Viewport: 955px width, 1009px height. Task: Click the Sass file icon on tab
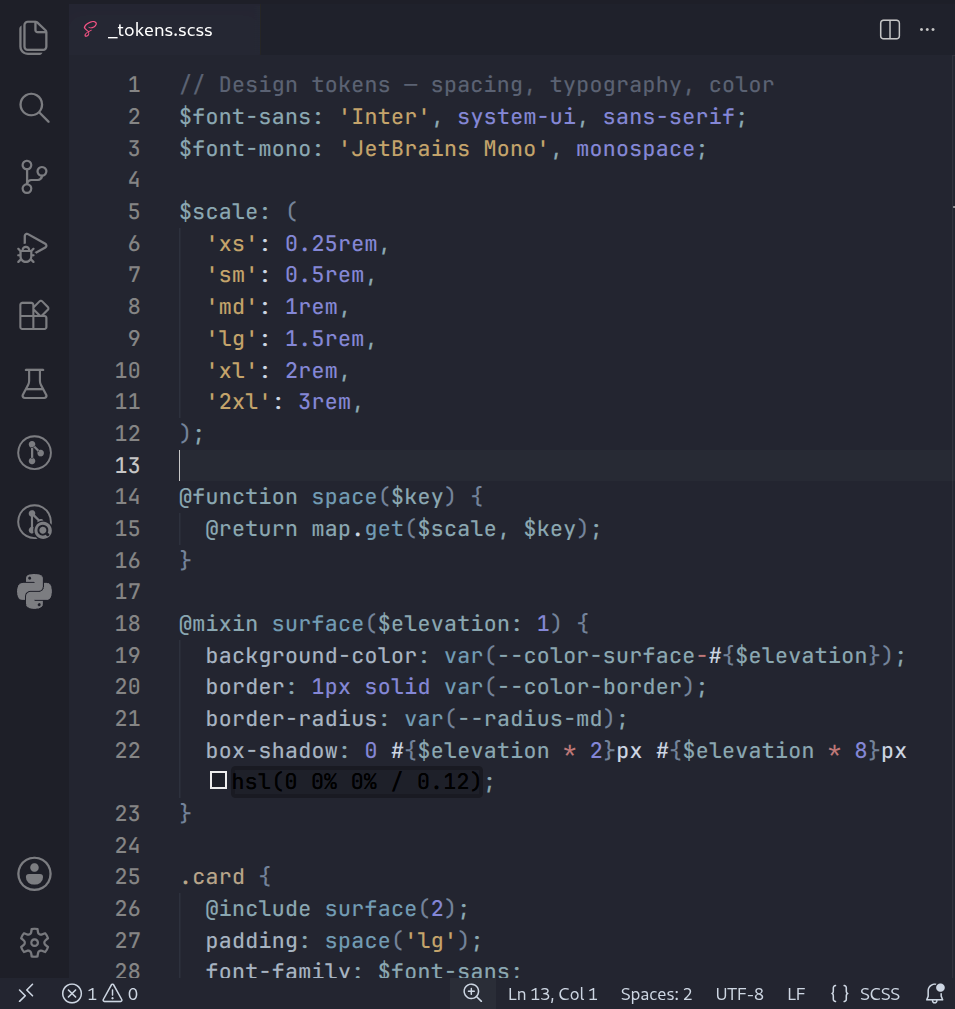click(90, 29)
